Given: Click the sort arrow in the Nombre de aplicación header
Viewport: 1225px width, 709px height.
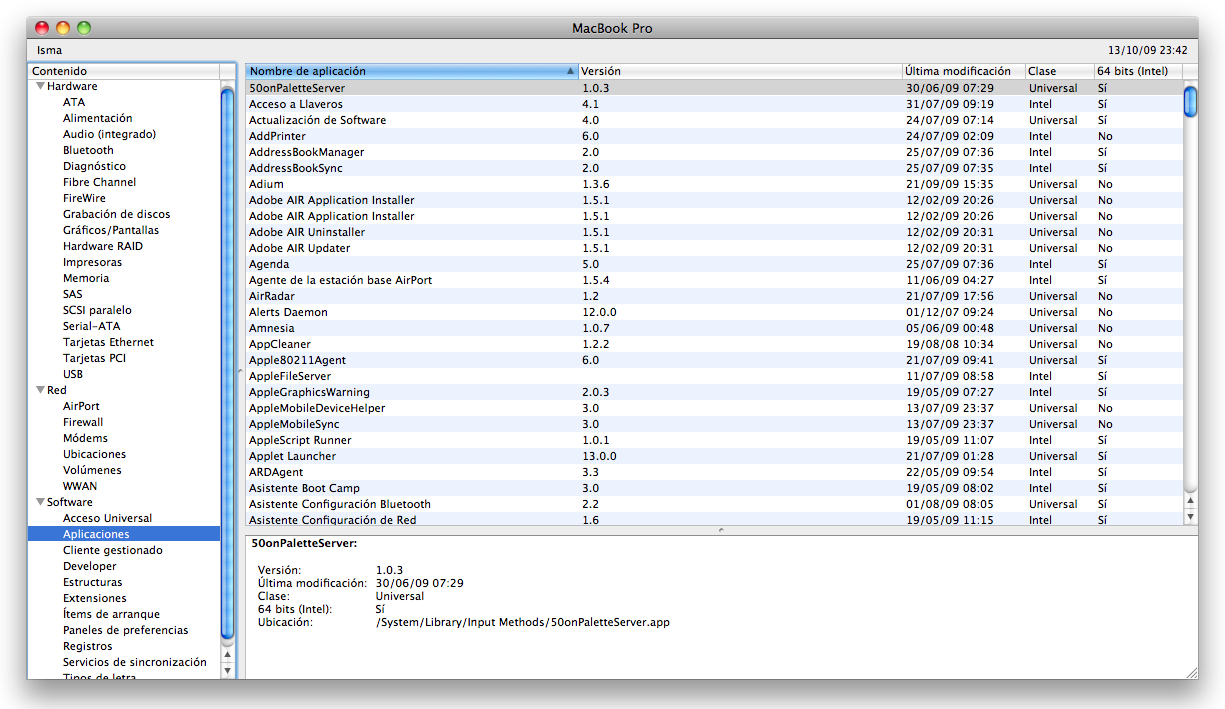Looking at the screenshot, I should pos(570,72).
